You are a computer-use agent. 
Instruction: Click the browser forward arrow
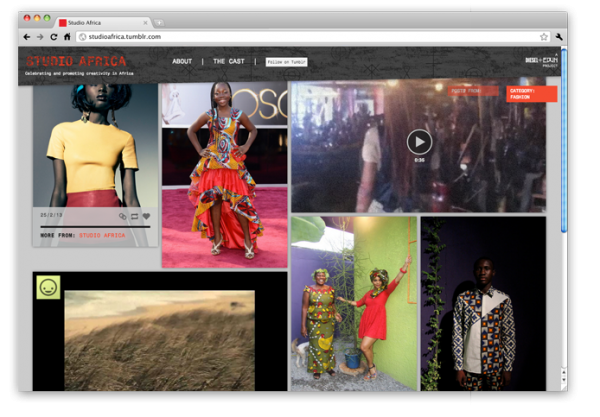coord(40,36)
